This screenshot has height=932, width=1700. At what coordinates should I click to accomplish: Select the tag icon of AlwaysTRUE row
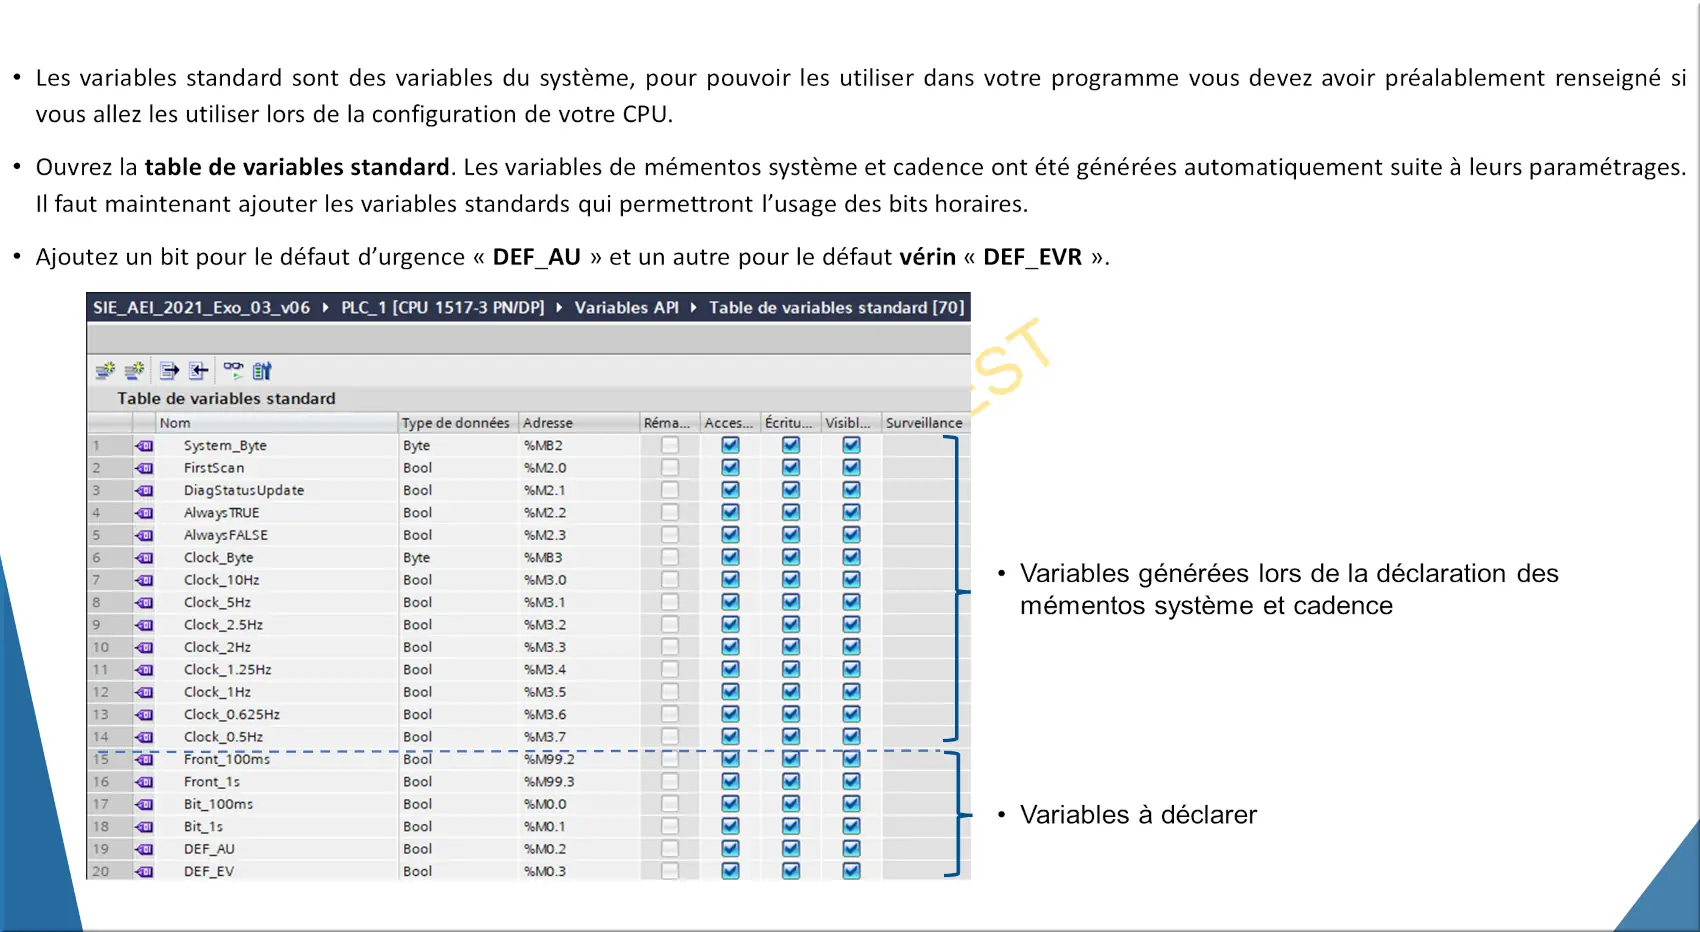point(145,513)
